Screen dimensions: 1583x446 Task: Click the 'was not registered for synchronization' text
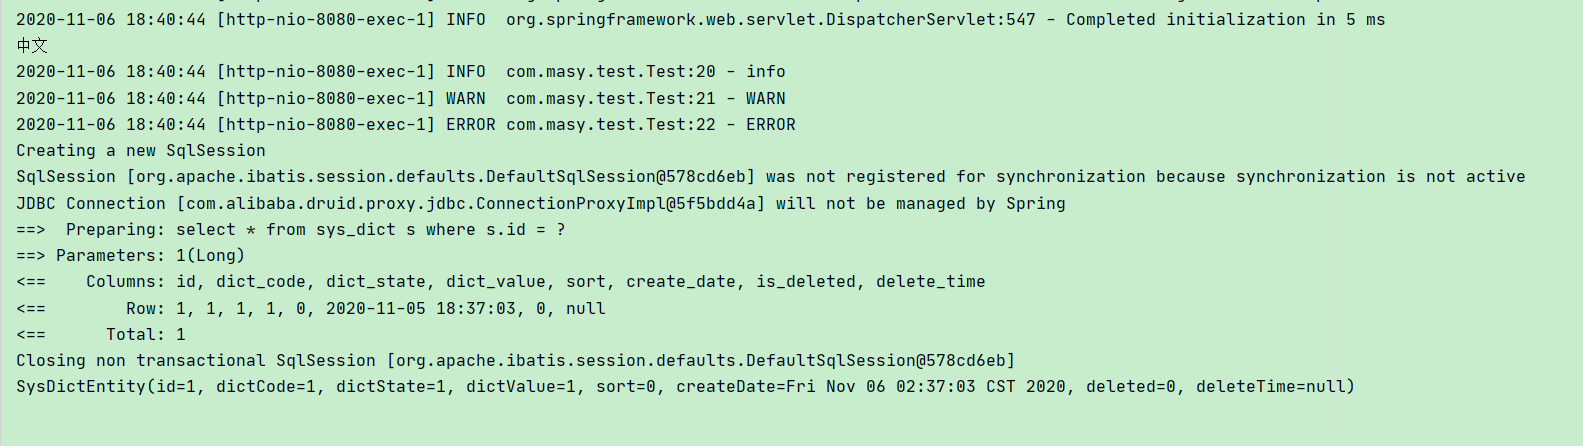point(956,176)
